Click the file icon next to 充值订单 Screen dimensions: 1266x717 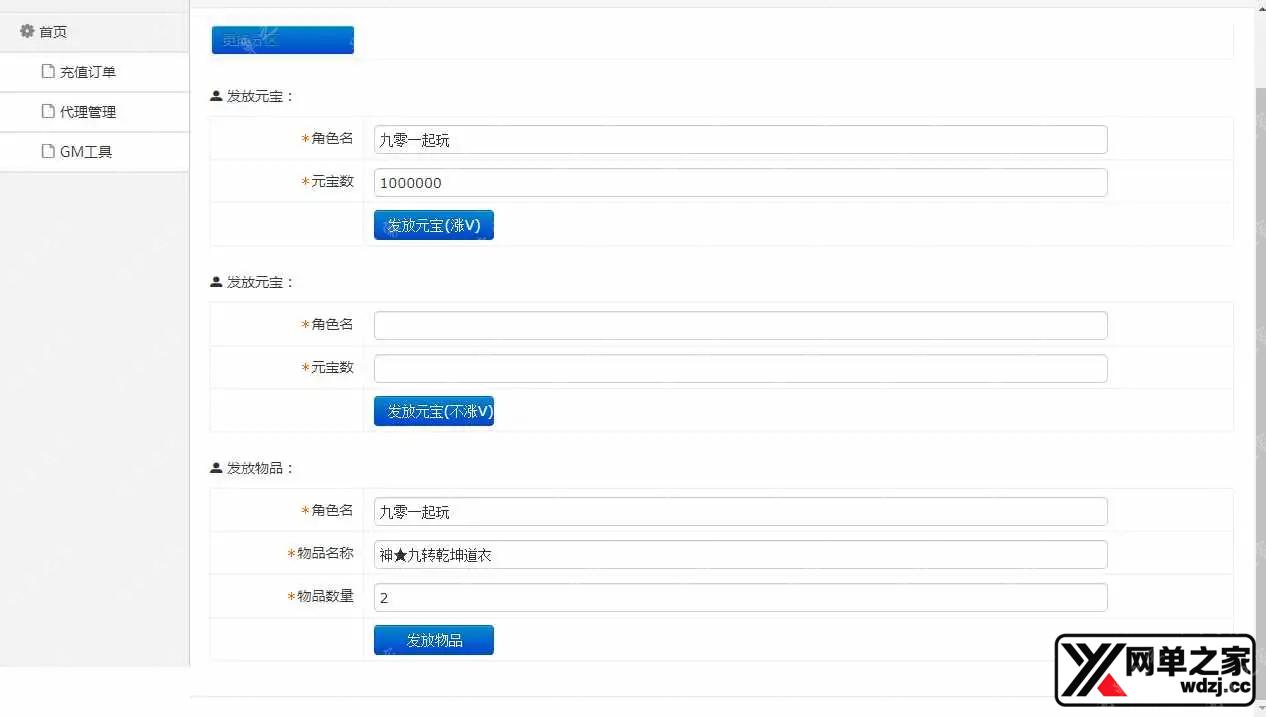(x=47, y=71)
